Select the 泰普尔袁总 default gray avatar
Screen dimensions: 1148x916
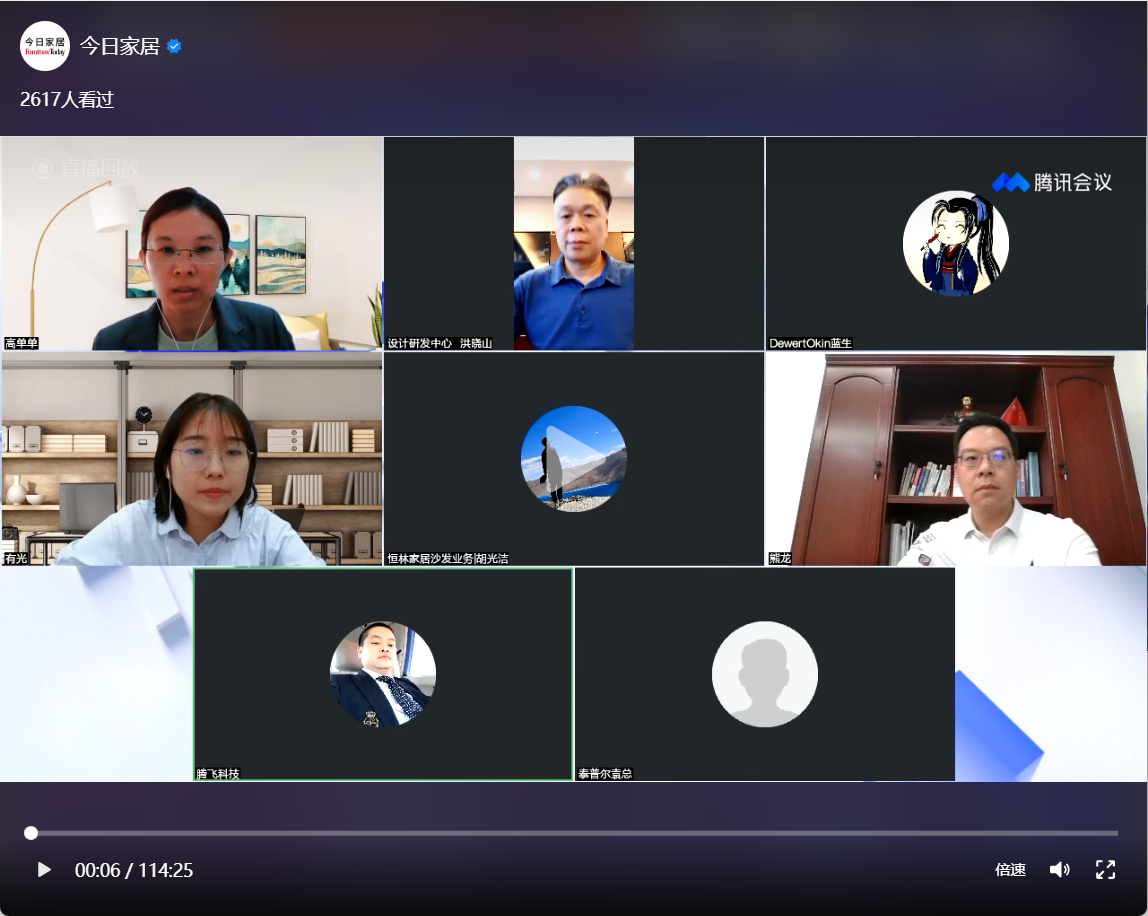point(765,674)
